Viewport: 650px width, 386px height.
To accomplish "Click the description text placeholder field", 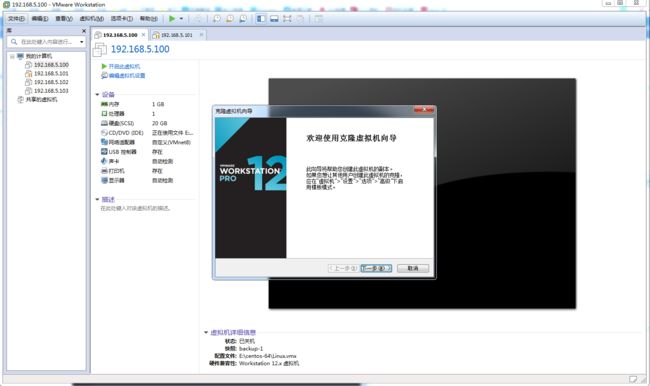I will (x=136, y=208).
